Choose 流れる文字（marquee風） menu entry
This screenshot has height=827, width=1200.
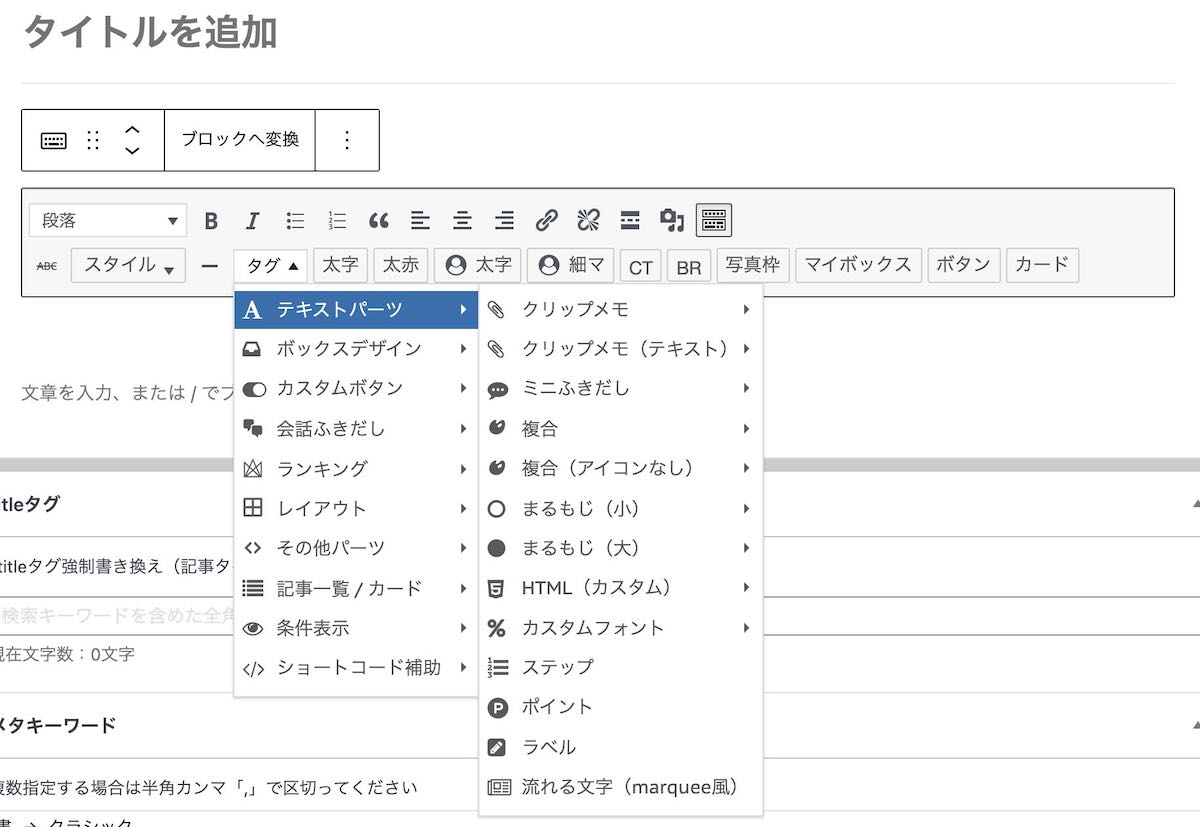pyautogui.click(x=629, y=787)
